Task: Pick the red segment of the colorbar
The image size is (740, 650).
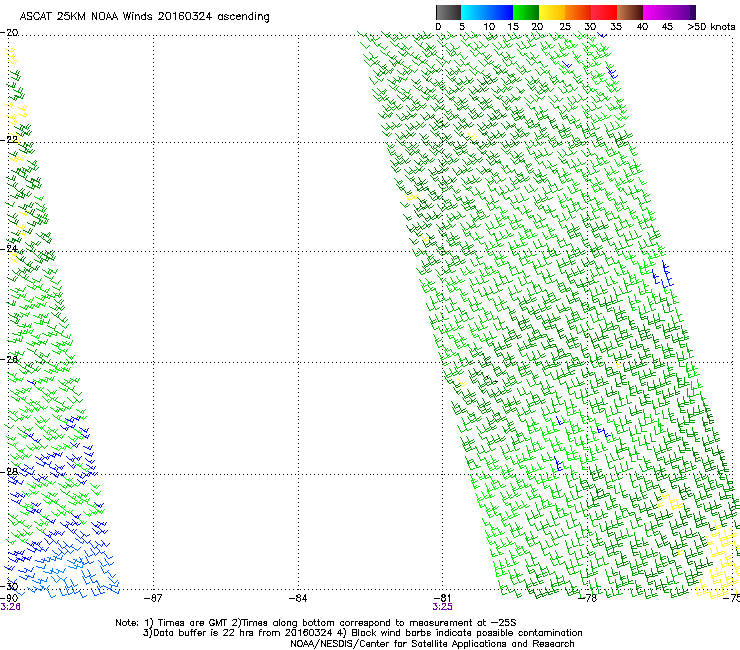Action: (604, 12)
